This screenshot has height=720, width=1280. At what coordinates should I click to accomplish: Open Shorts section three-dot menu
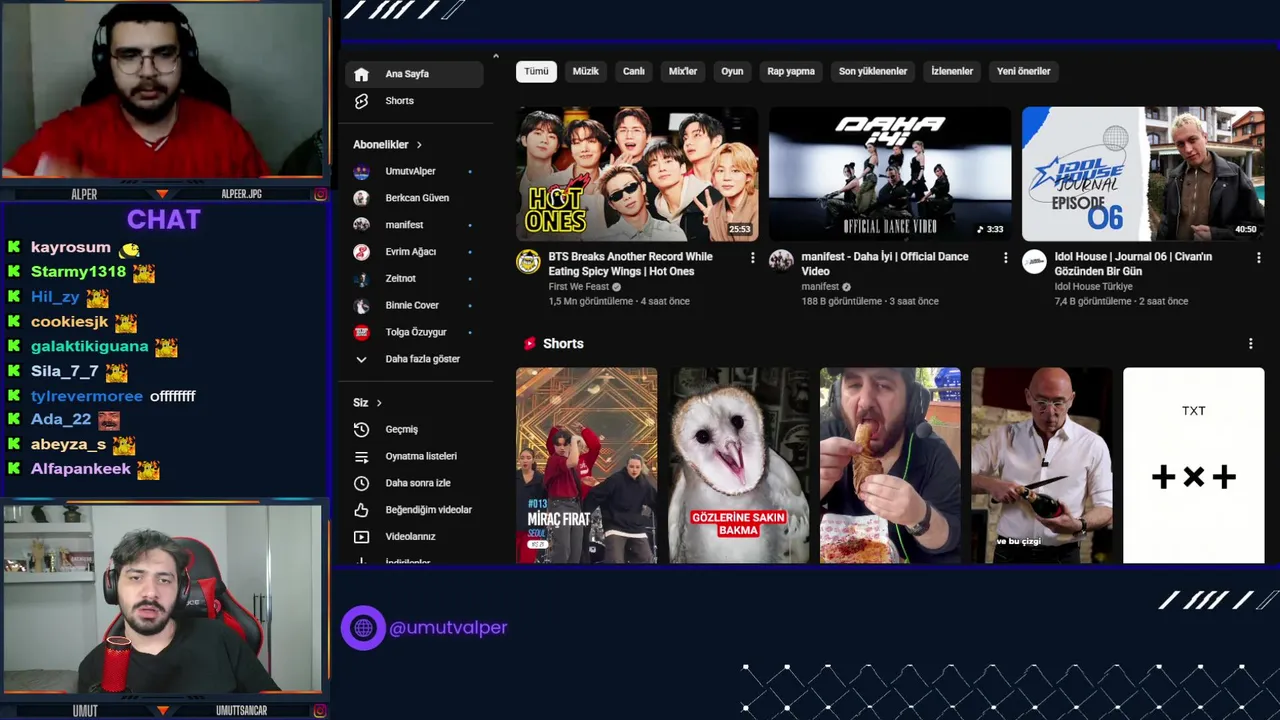(x=1250, y=344)
